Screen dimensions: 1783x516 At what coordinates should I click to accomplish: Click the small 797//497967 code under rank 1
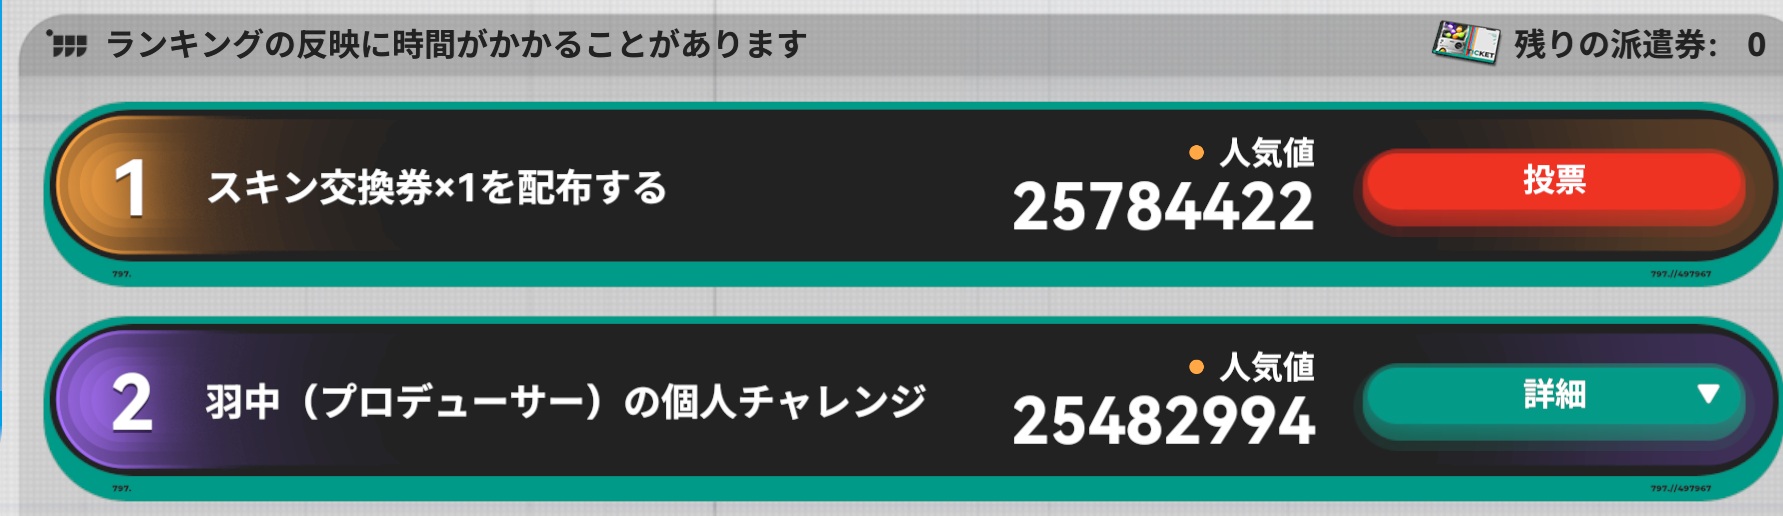(x=1680, y=274)
